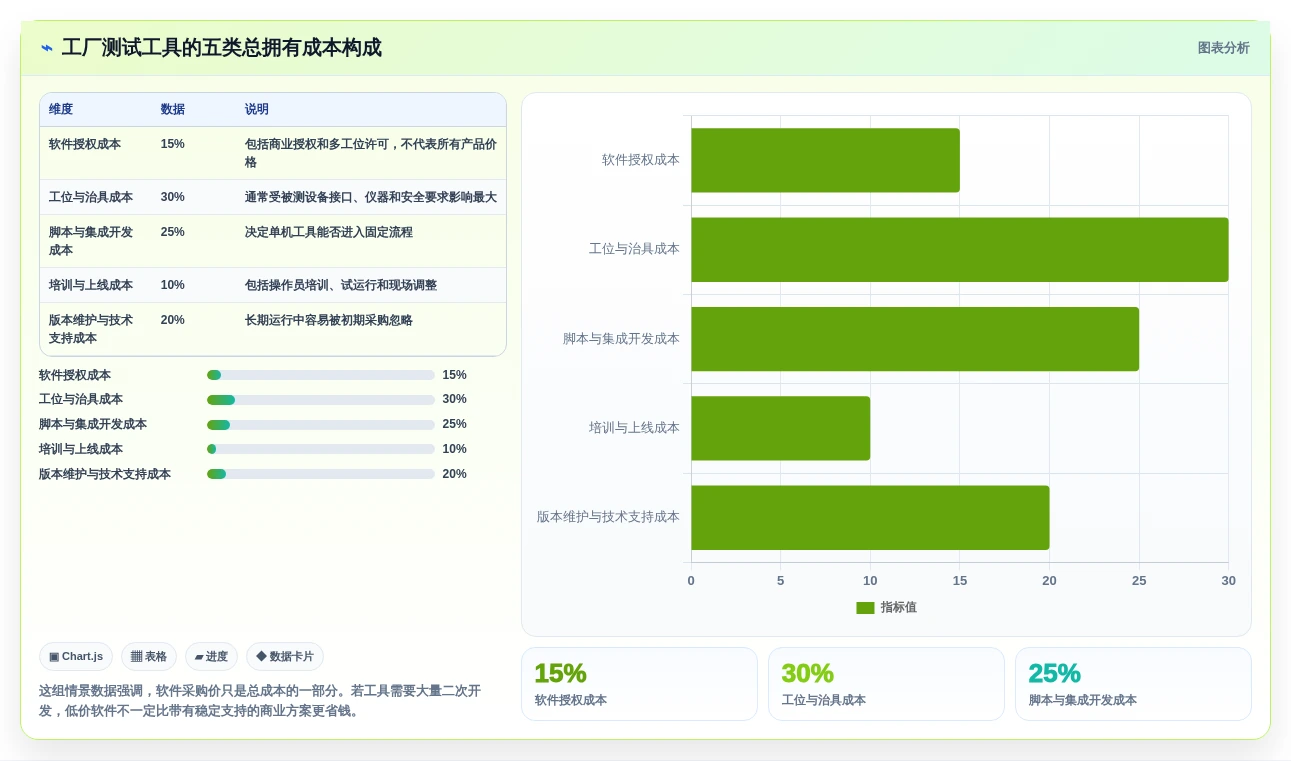
Task: Click the 版本维护与技术支持成本 chart axis label
Action: click(608, 517)
